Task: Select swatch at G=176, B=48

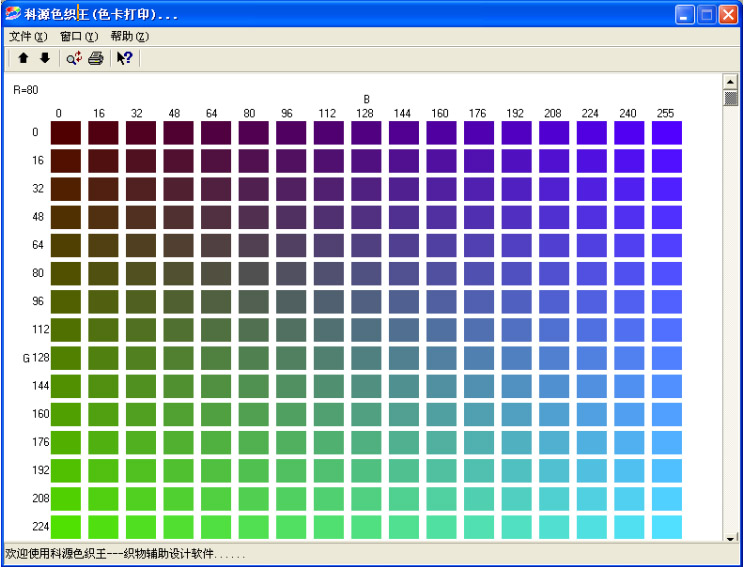Action: click(178, 443)
